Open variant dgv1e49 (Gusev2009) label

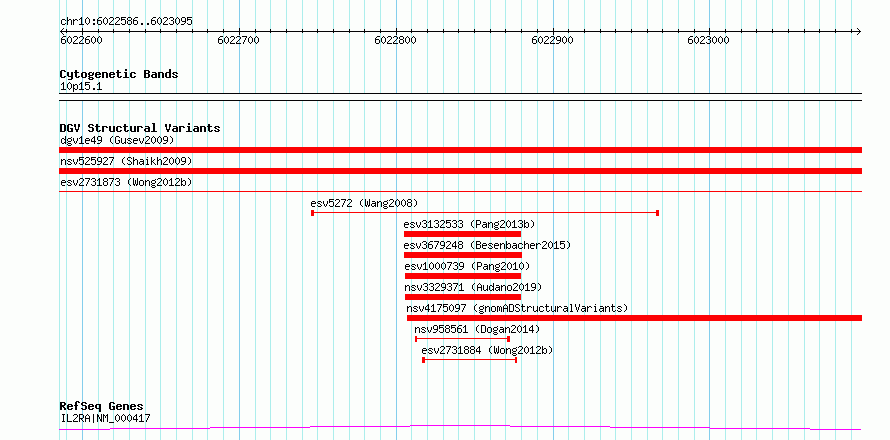tap(117, 140)
